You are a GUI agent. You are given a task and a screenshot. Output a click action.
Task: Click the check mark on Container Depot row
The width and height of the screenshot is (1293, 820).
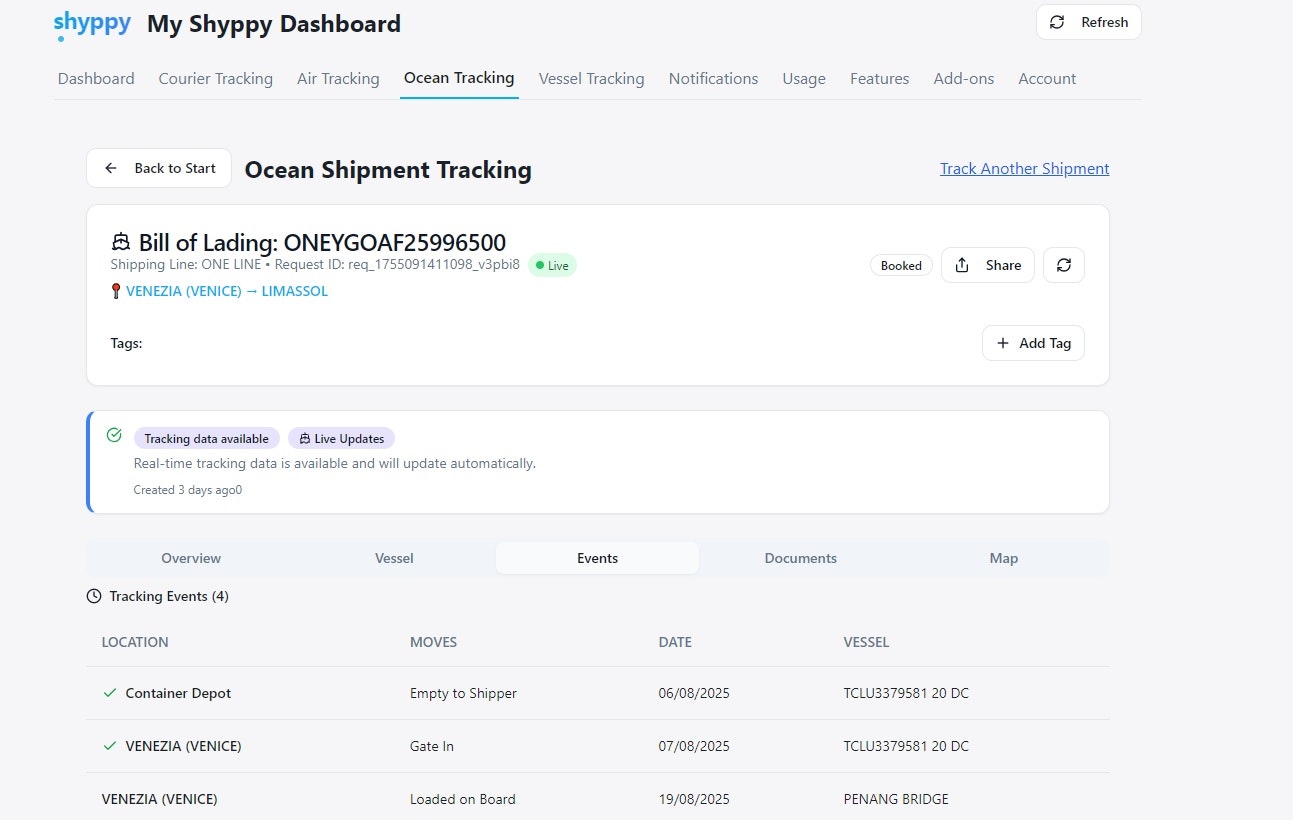pos(109,693)
